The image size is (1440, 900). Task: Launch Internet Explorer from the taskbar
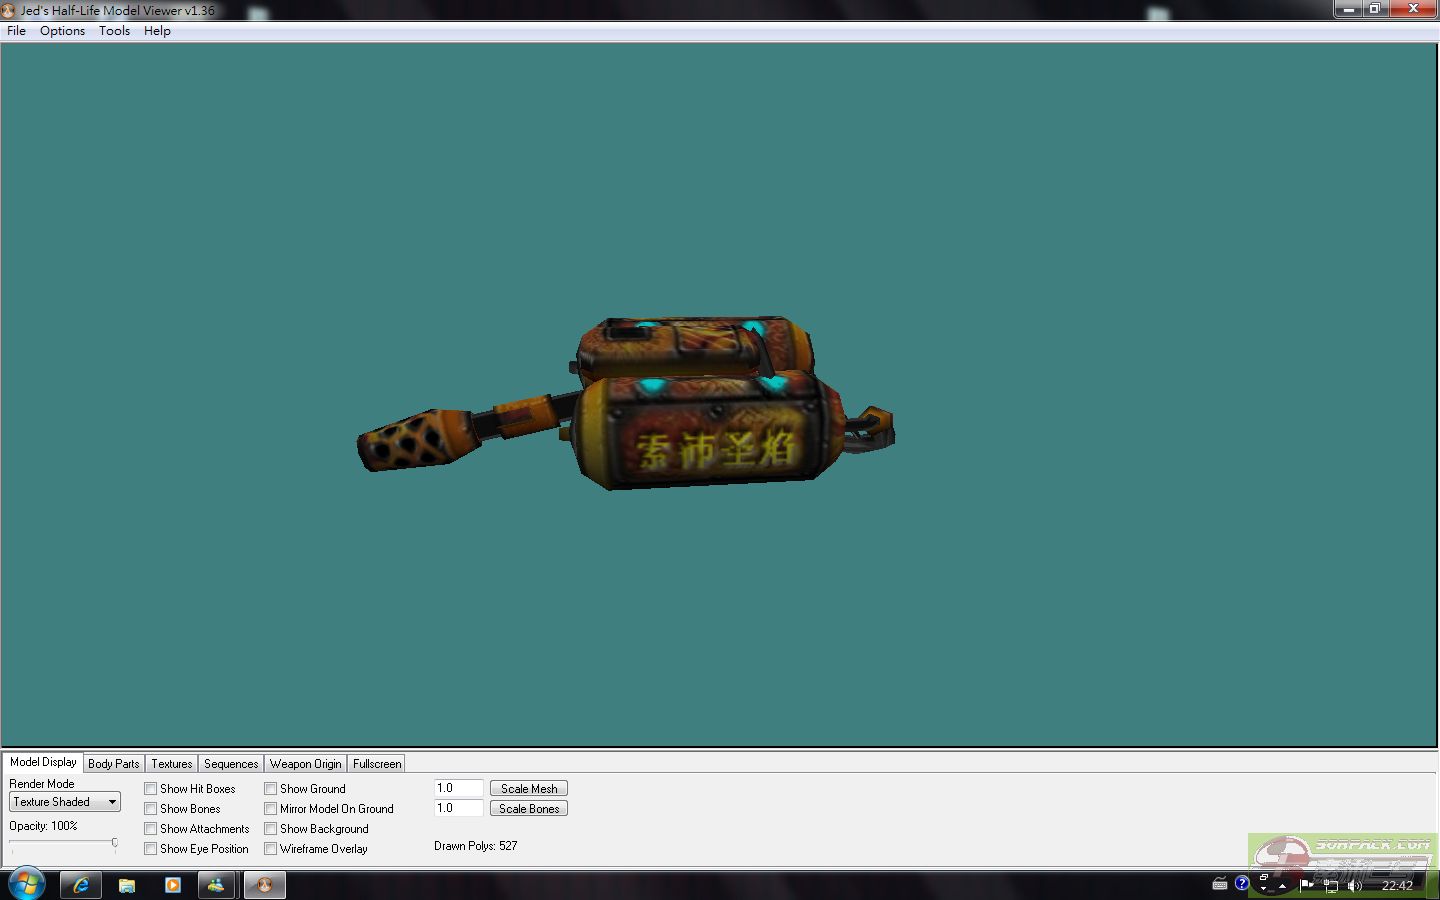[x=81, y=885]
